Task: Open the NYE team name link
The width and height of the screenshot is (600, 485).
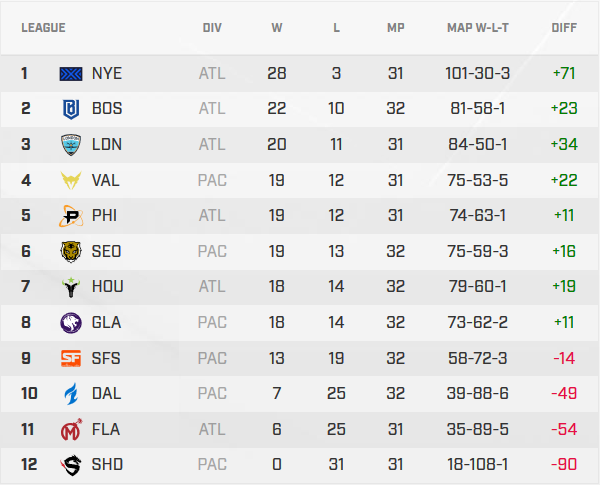Action: (106, 73)
